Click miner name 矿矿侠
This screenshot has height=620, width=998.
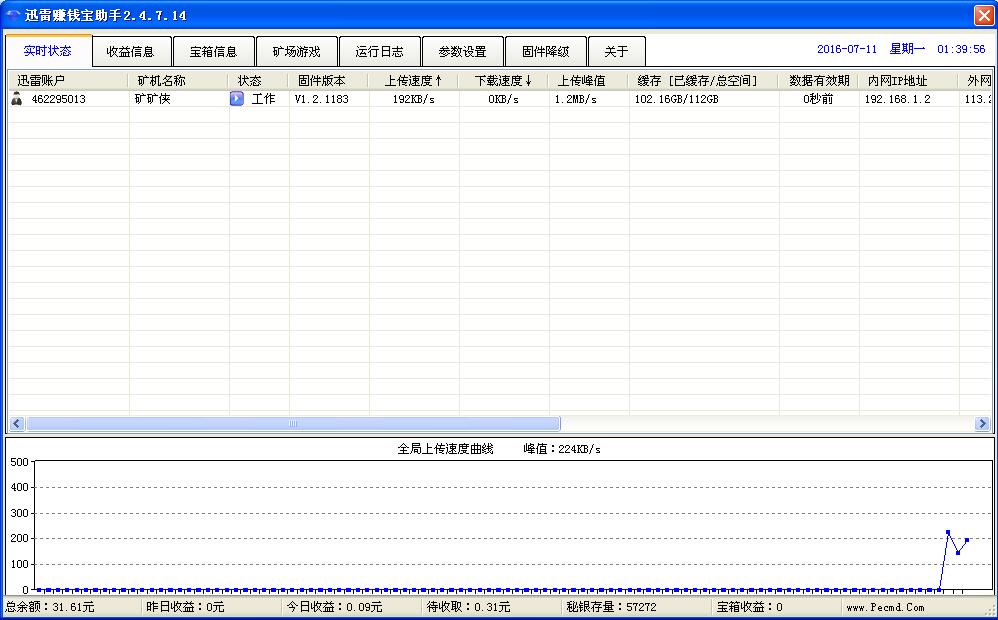click(153, 99)
